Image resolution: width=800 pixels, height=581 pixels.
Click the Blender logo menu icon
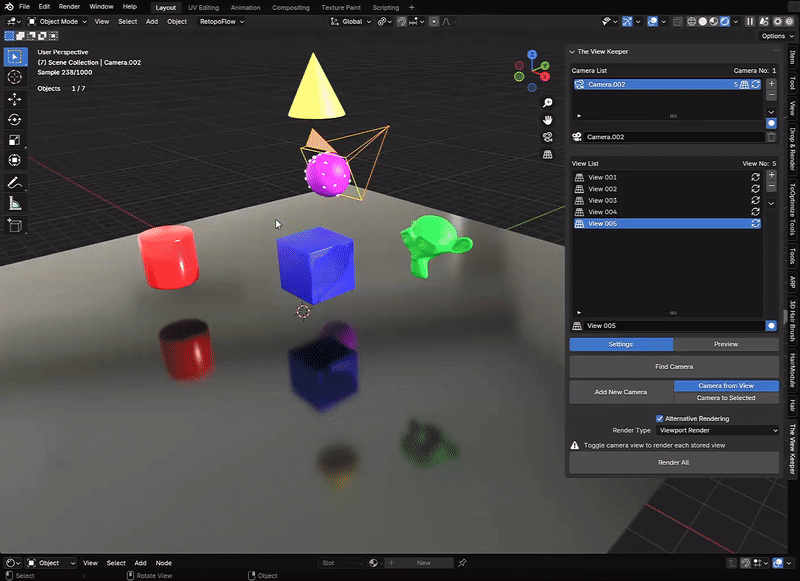point(9,7)
